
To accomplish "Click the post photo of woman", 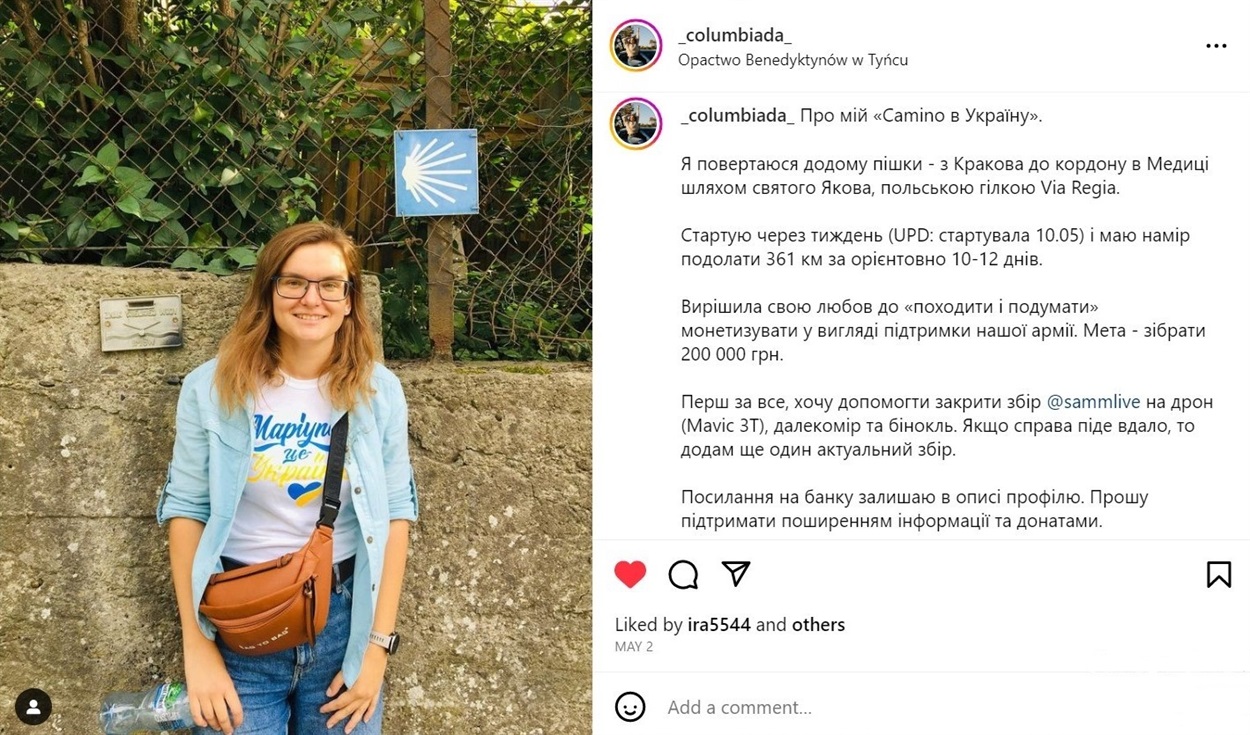I will [x=296, y=367].
